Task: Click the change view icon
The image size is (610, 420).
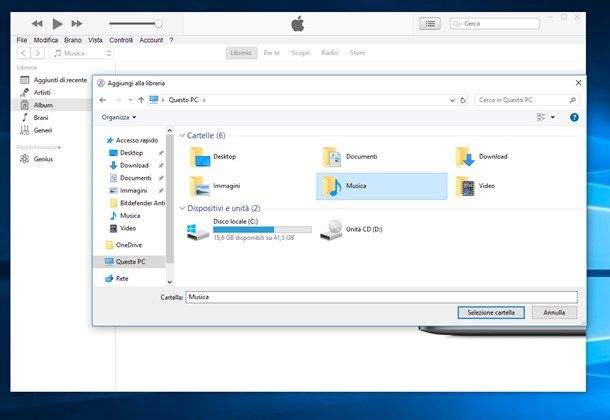Action: (541, 117)
